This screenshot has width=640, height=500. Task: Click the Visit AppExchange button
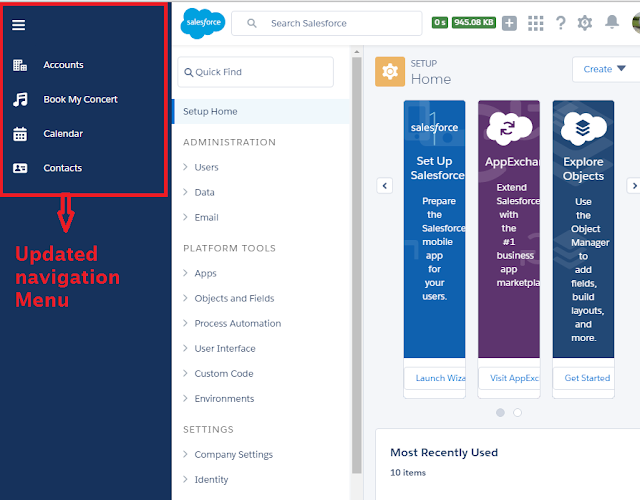tap(509, 378)
